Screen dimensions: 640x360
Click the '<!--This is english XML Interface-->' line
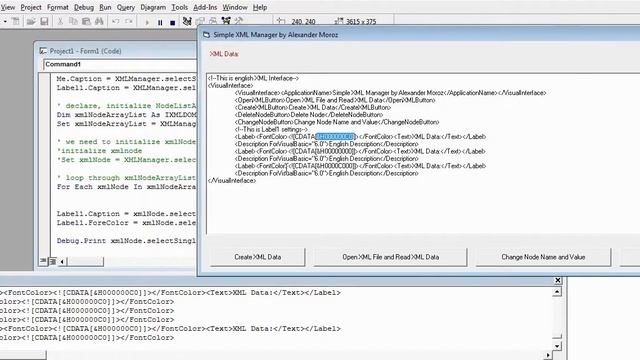[253, 78]
